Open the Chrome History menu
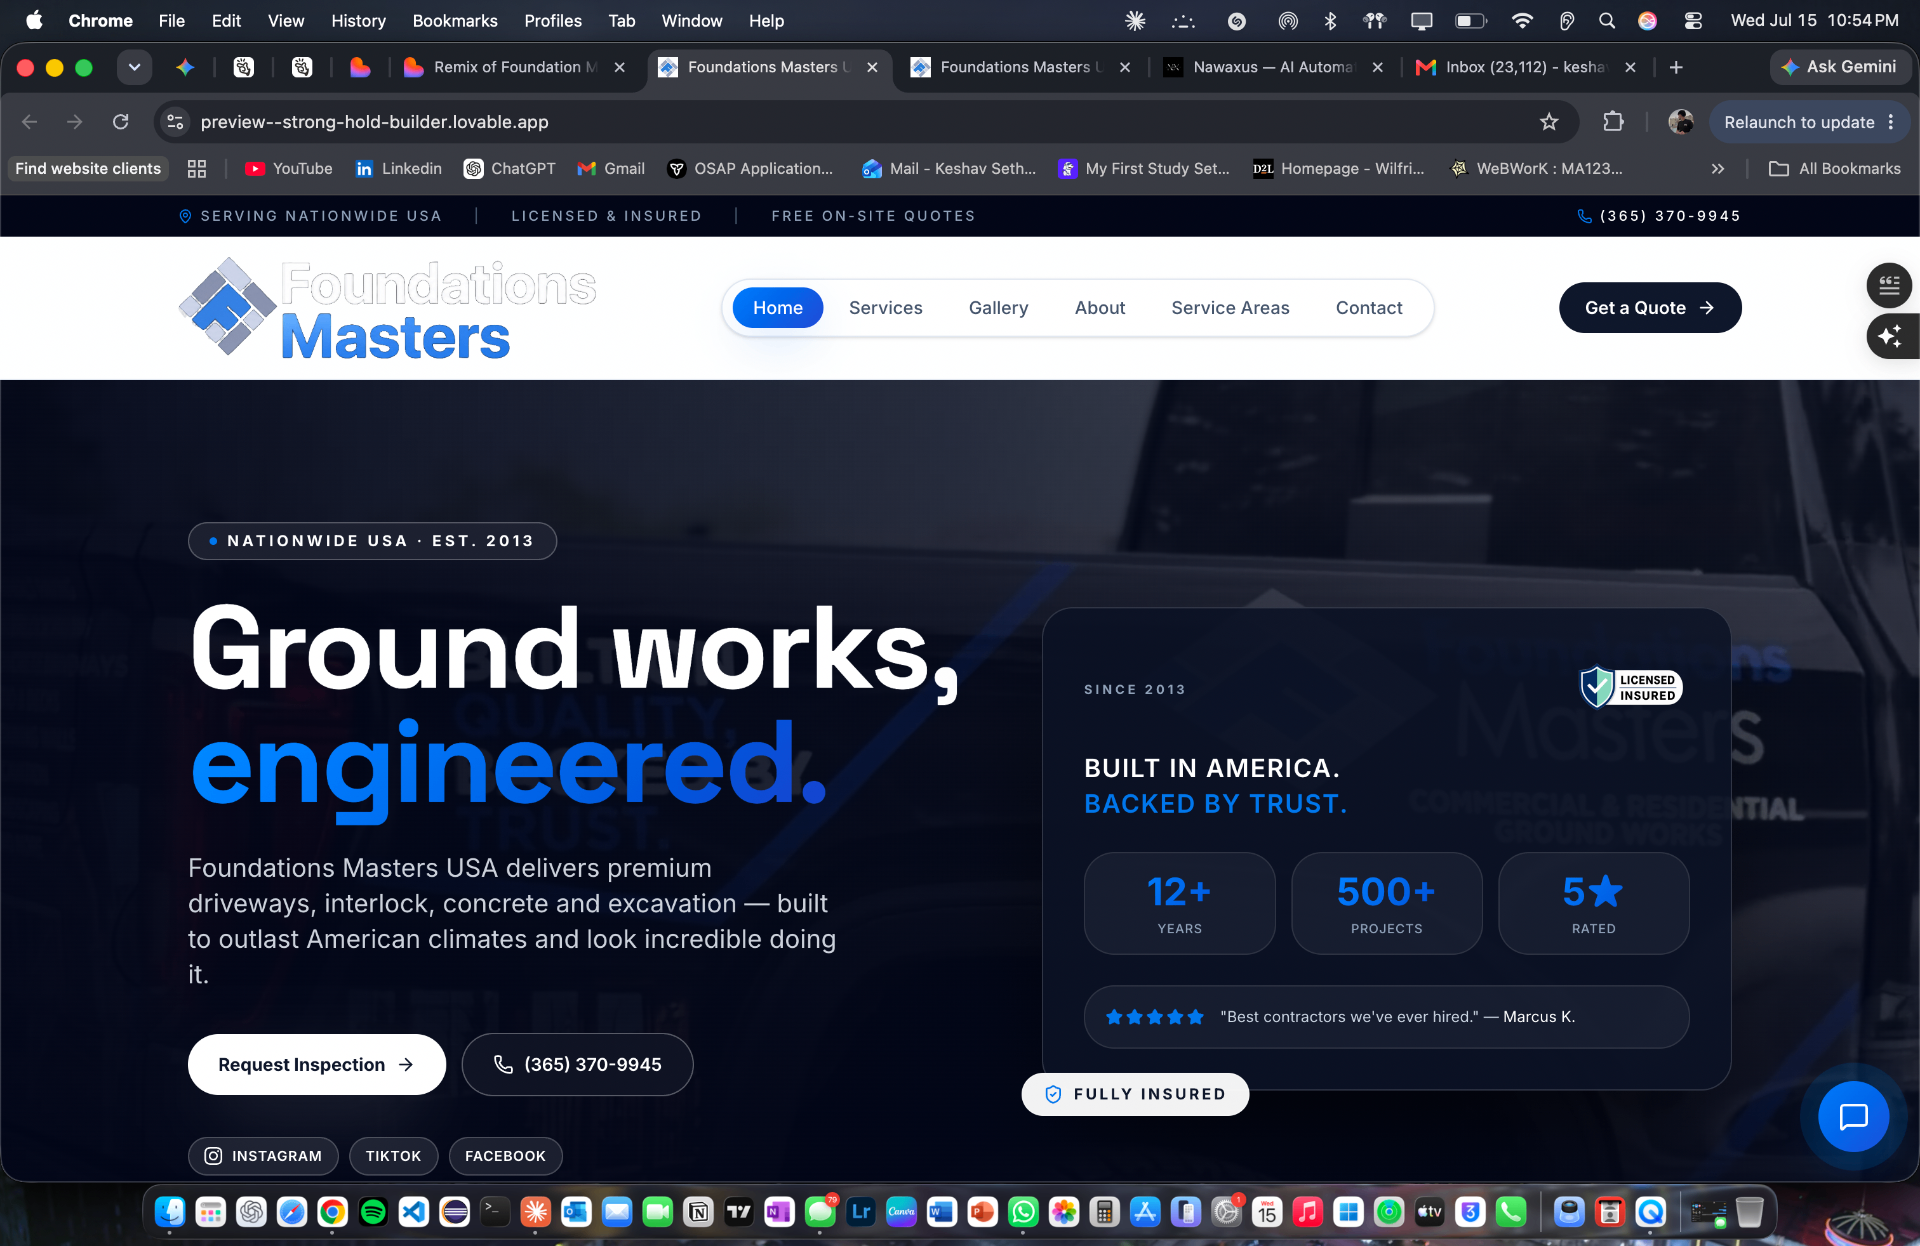The image size is (1920, 1246). tap(358, 21)
